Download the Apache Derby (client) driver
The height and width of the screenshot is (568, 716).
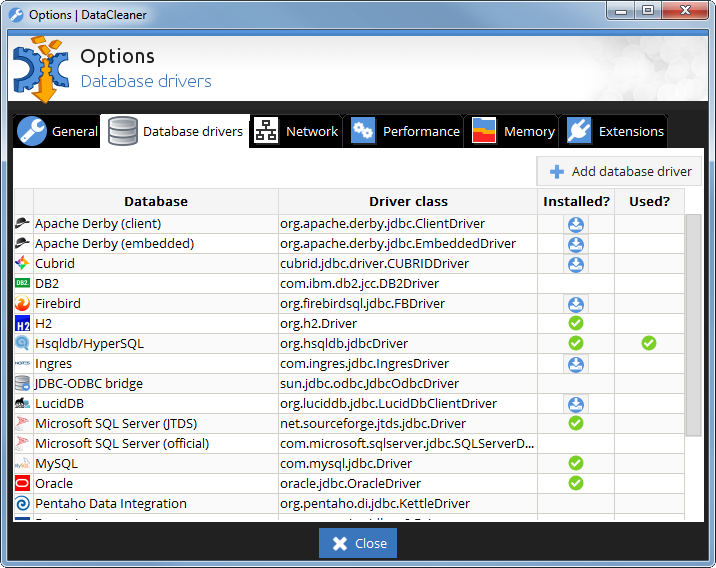click(x=576, y=224)
